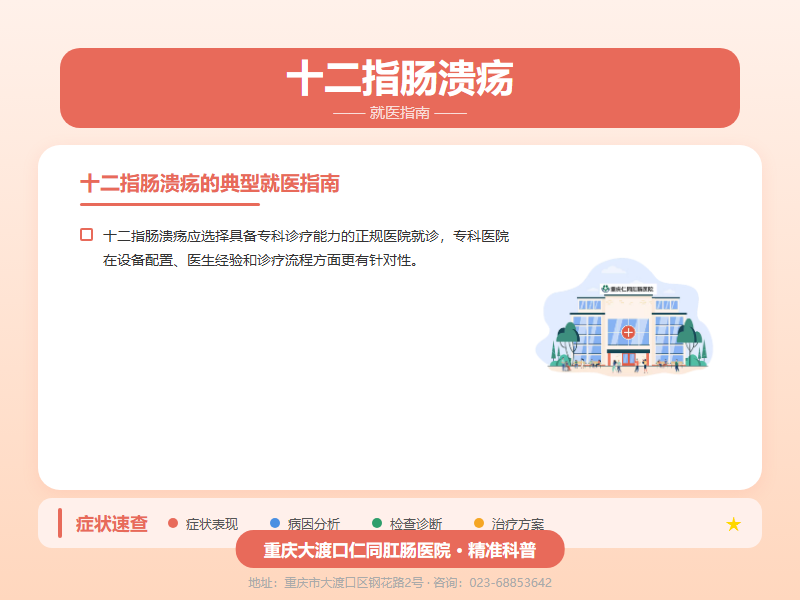Click the 就医指南 subtitle

(400, 113)
